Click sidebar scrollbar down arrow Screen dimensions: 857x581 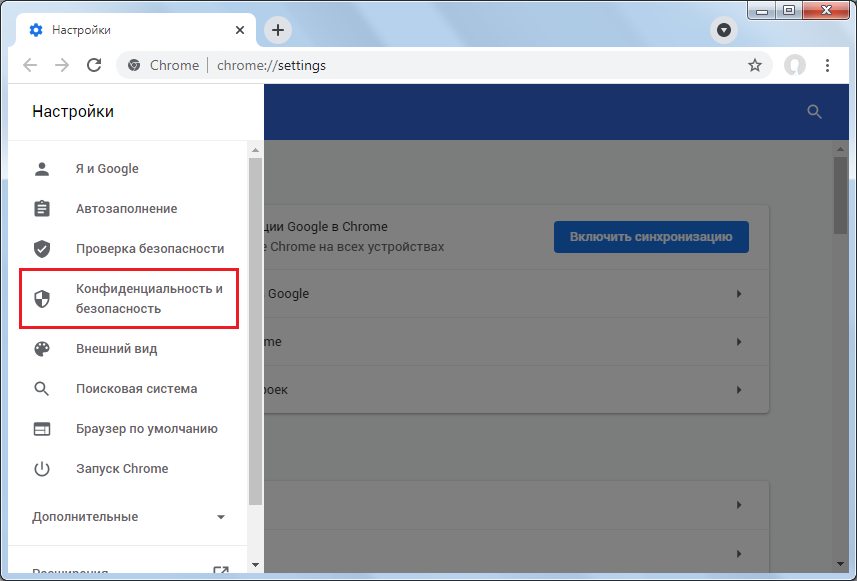pos(255,565)
